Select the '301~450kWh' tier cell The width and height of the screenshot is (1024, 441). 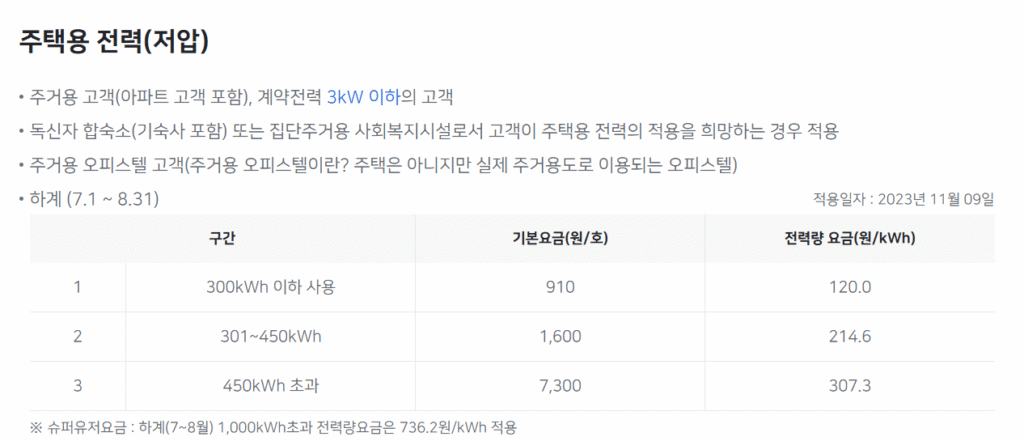click(x=270, y=336)
